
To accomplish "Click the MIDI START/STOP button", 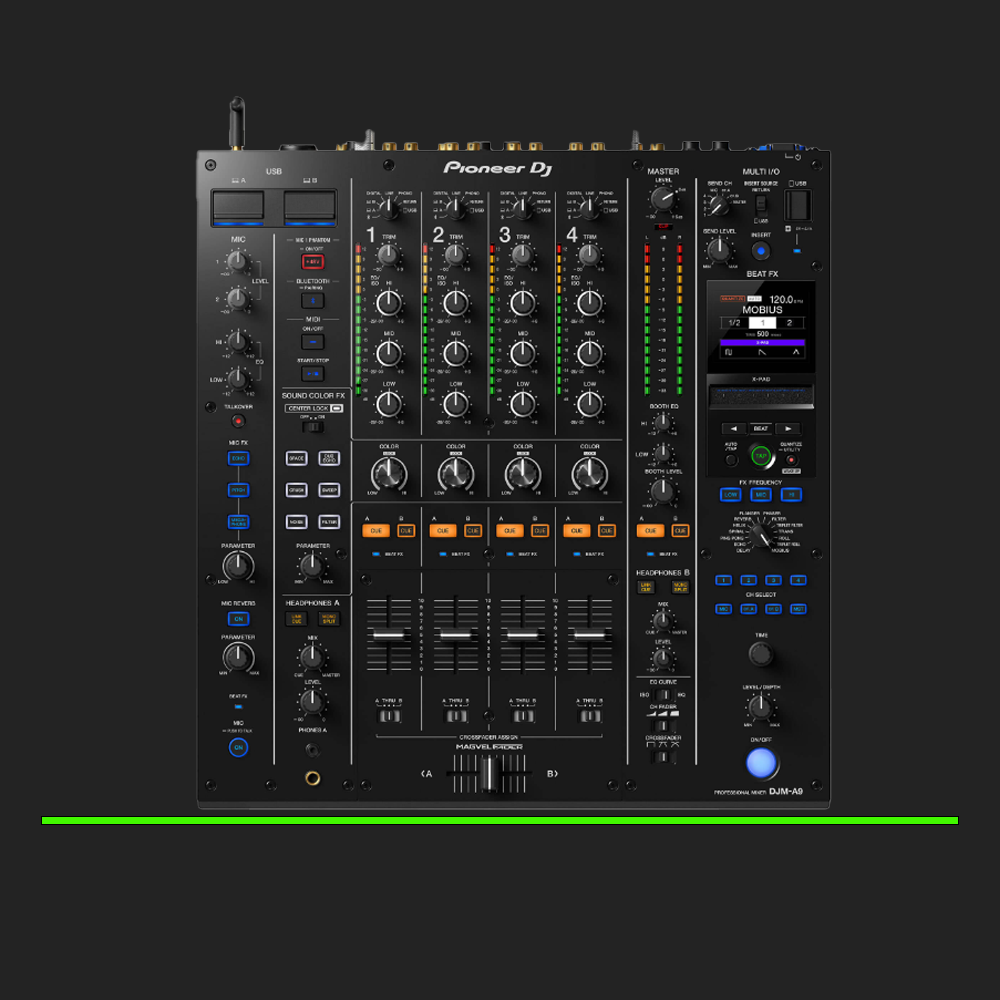I will (x=312, y=374).
